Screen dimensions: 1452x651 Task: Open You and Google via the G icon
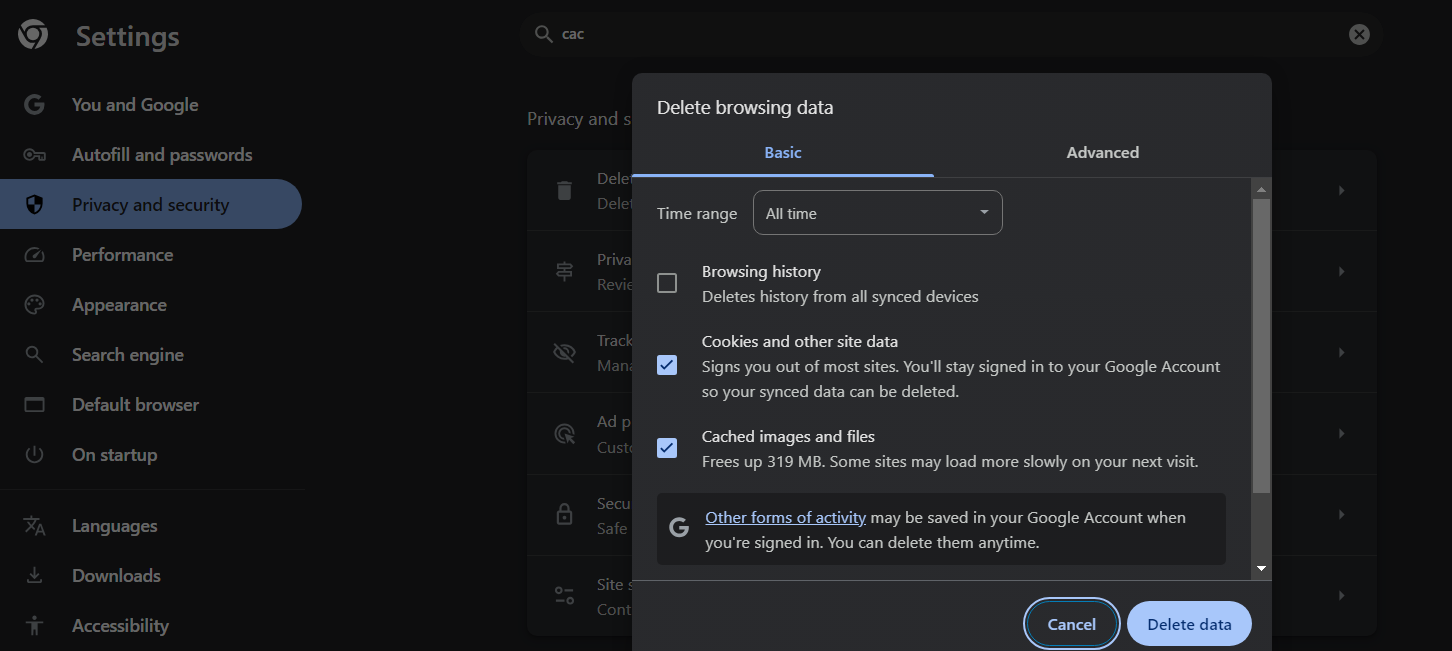(x=34, y=105)
